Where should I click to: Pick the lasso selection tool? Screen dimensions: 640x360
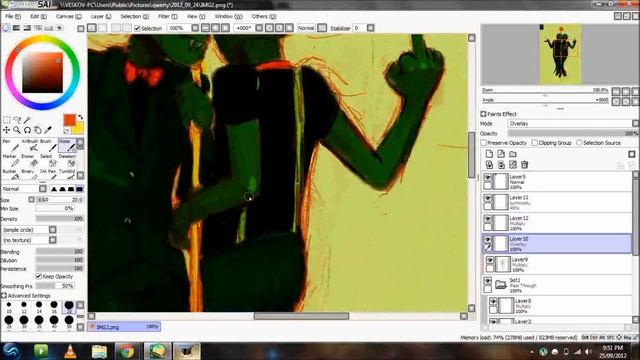[17, 120]
